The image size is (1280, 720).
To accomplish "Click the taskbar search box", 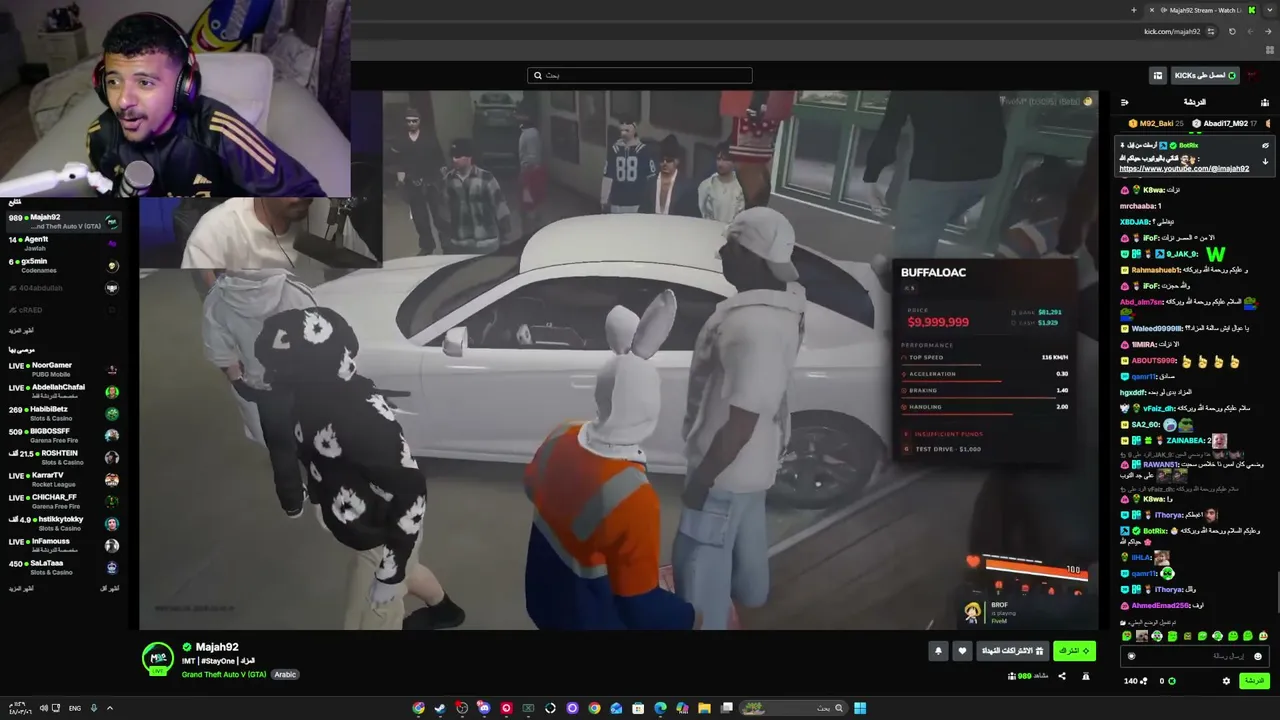I will pos(795,708).
